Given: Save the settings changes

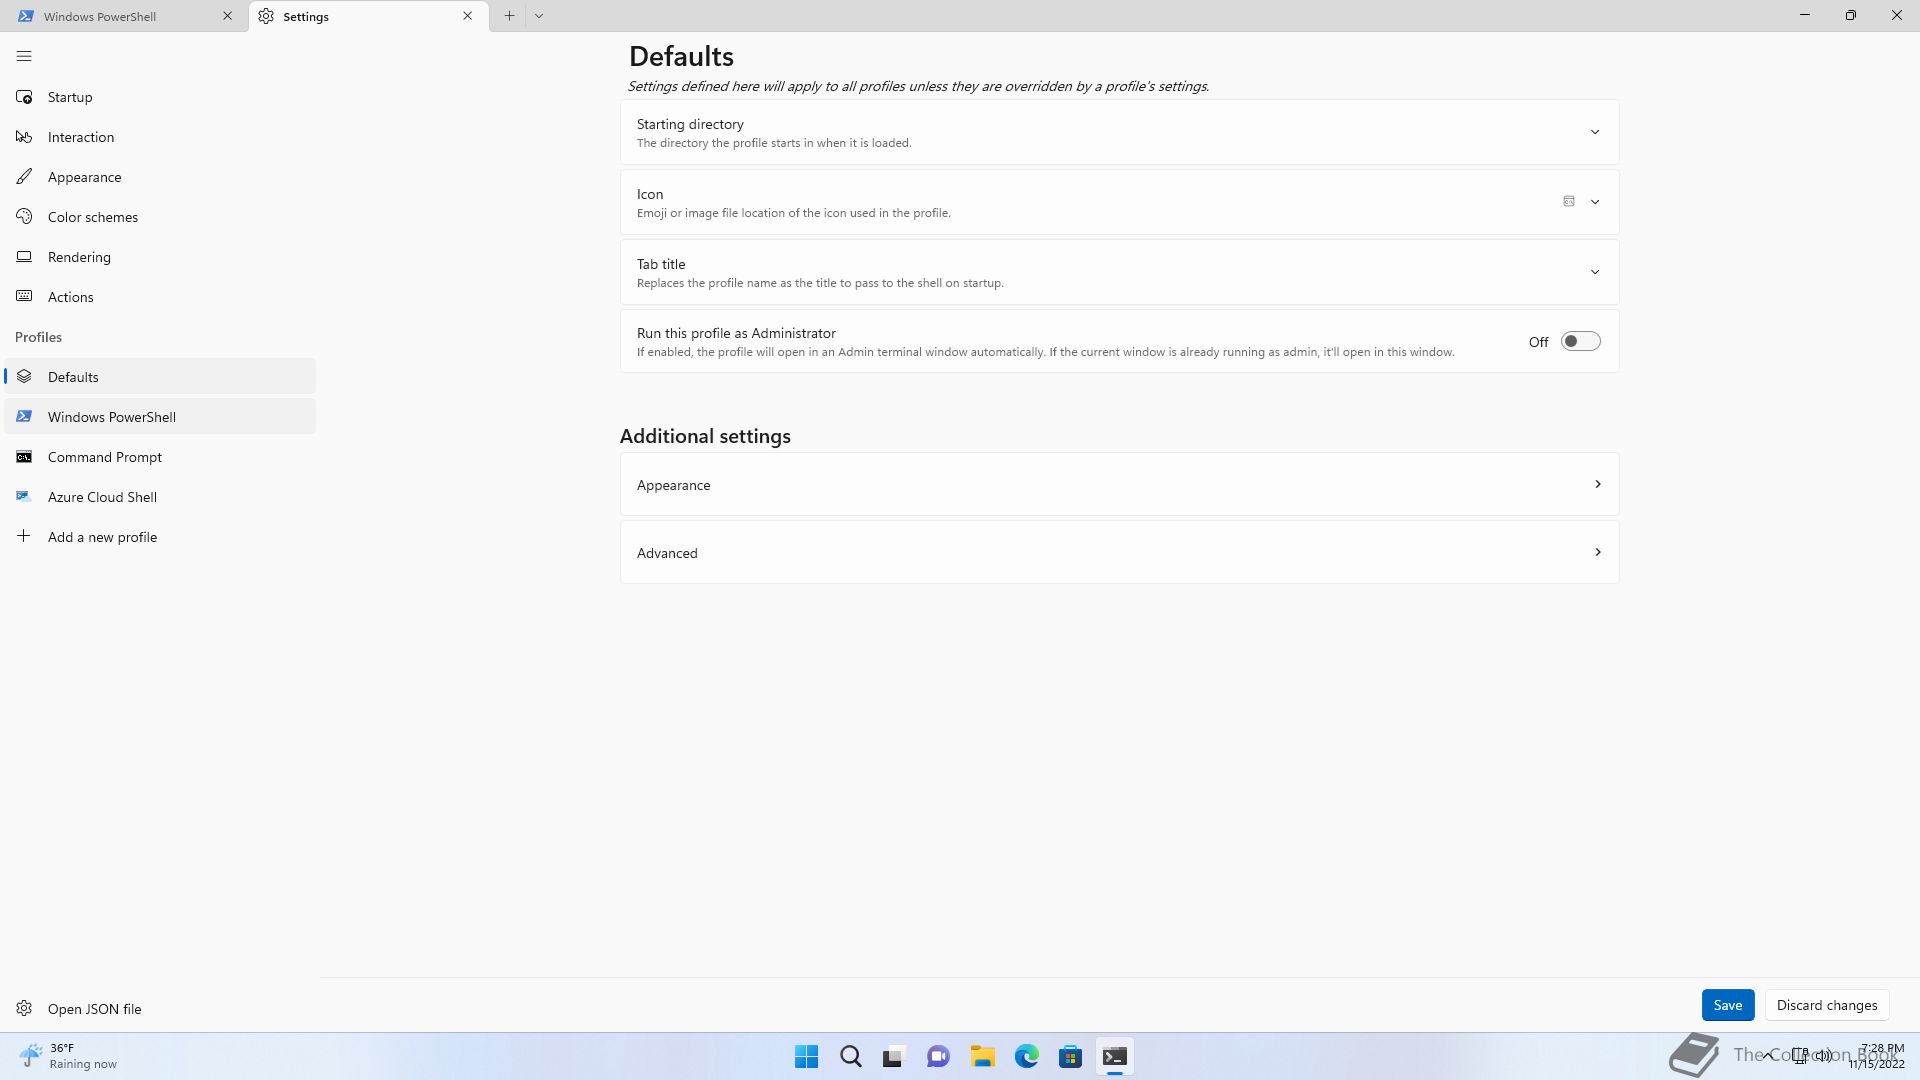Looking at the screenshot, I should point(1727,1005).
